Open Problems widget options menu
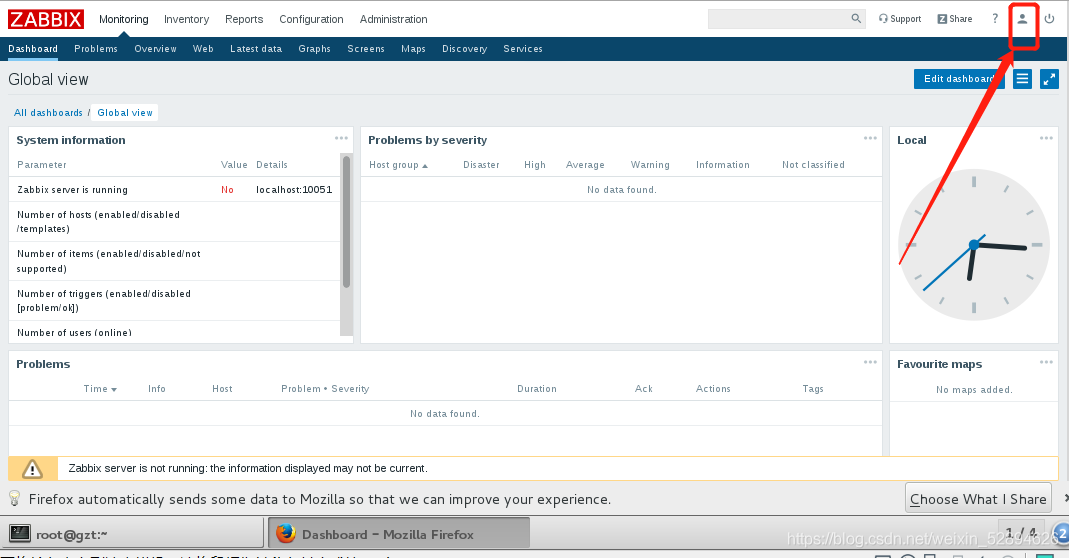The width and height of the screenshot is (1069, 558). pos(870,362)
